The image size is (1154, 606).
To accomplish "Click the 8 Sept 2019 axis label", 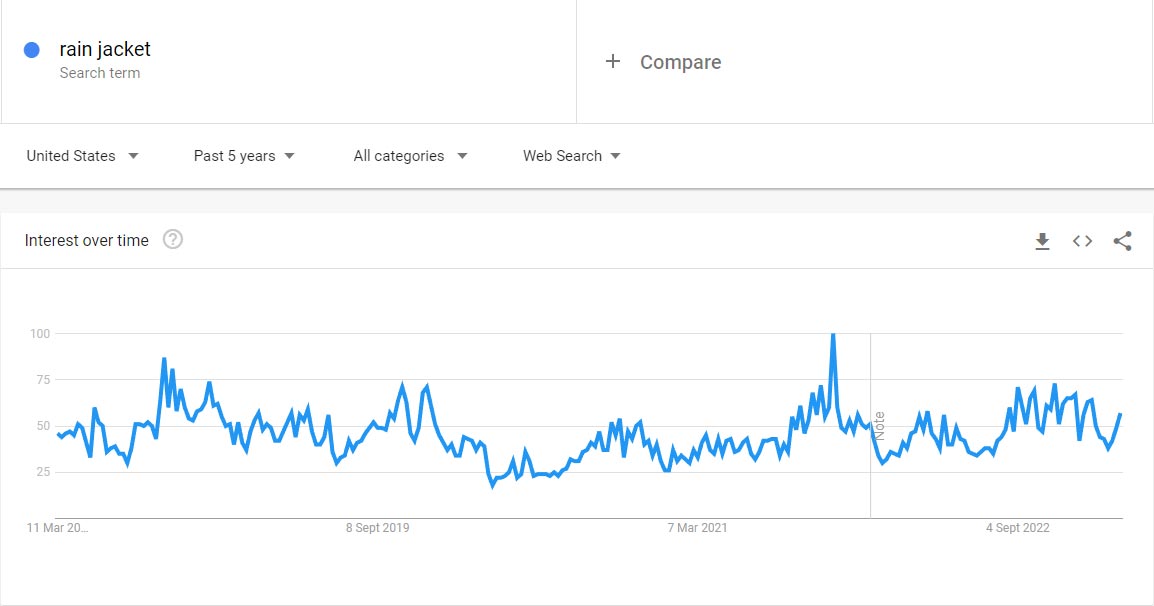I will click(378, 528).
